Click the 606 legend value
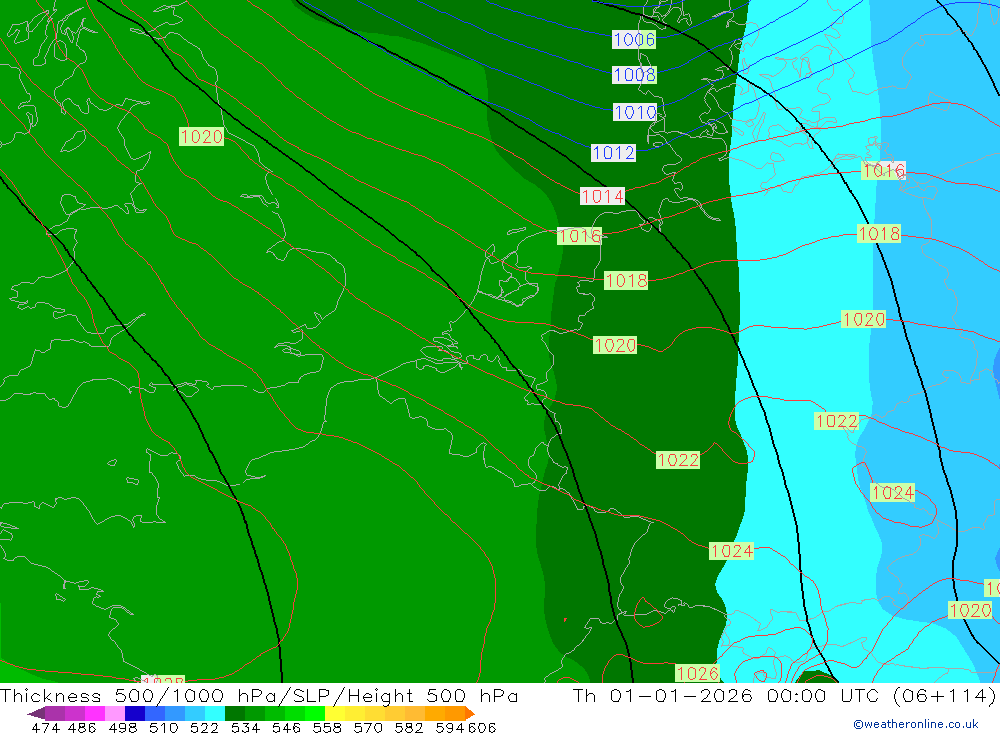The width and height of the screenshot is (1000, 733). coord(482,728)
